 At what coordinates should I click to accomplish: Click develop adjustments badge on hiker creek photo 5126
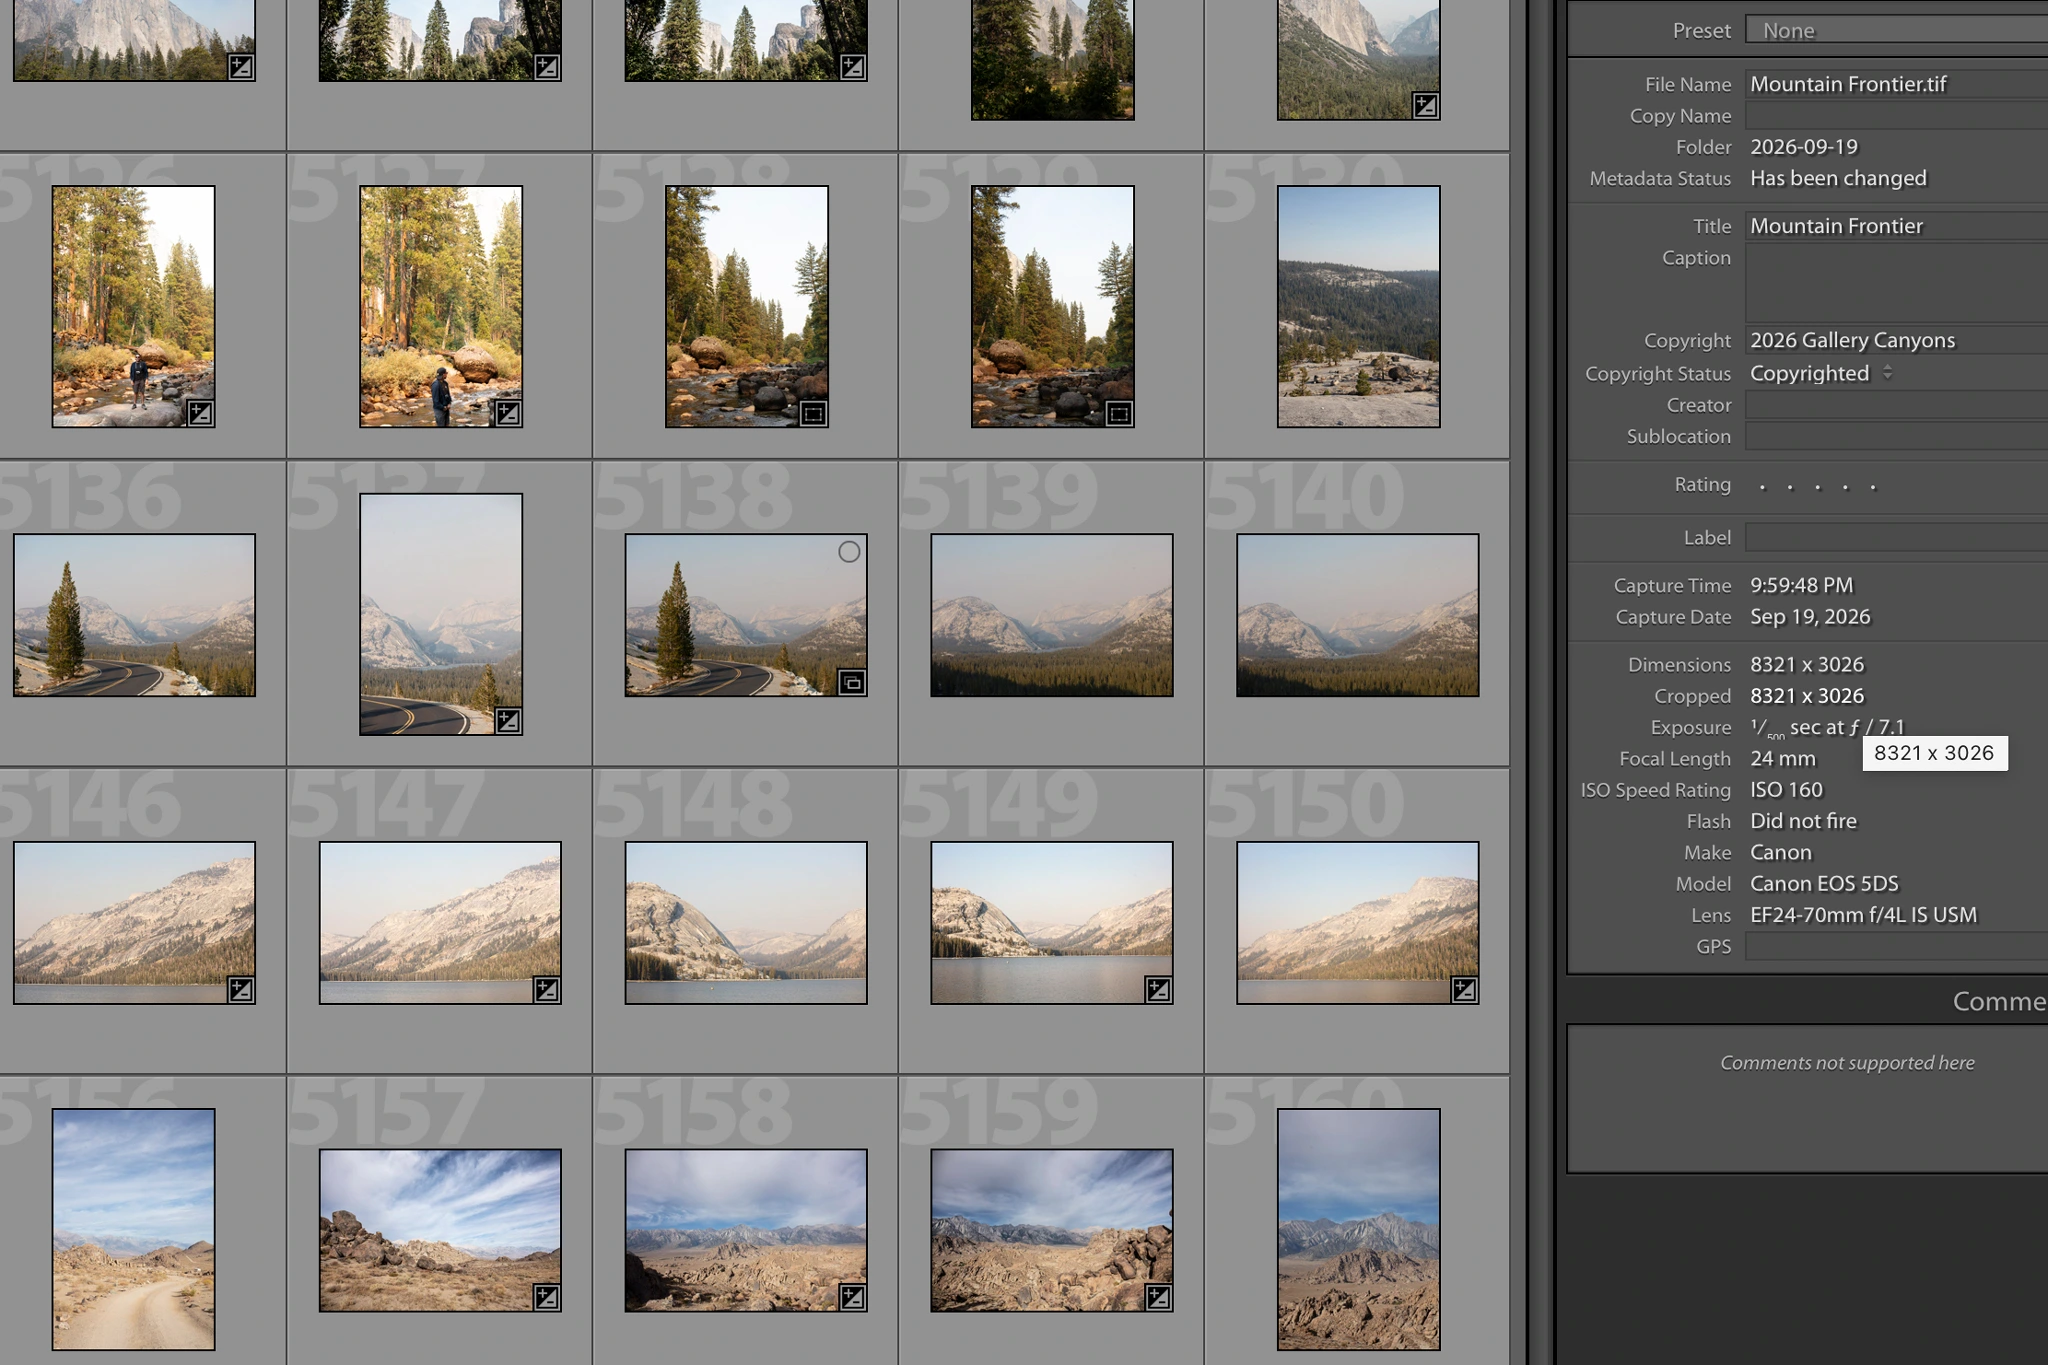tap(200, 413)
